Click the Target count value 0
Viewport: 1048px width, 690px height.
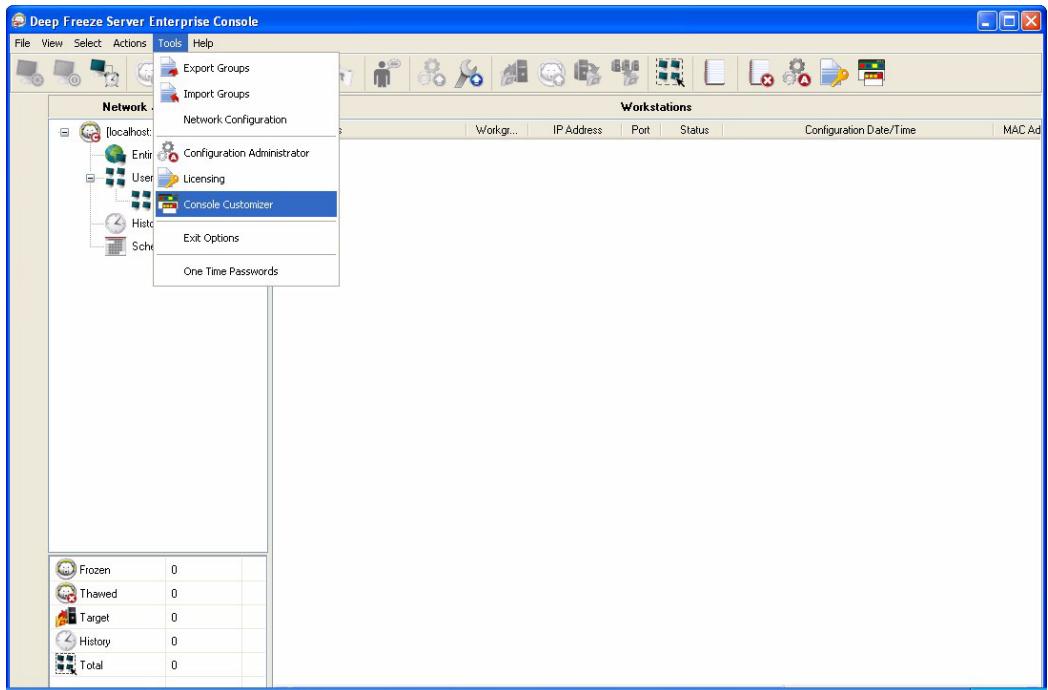[x=174, y=617]
